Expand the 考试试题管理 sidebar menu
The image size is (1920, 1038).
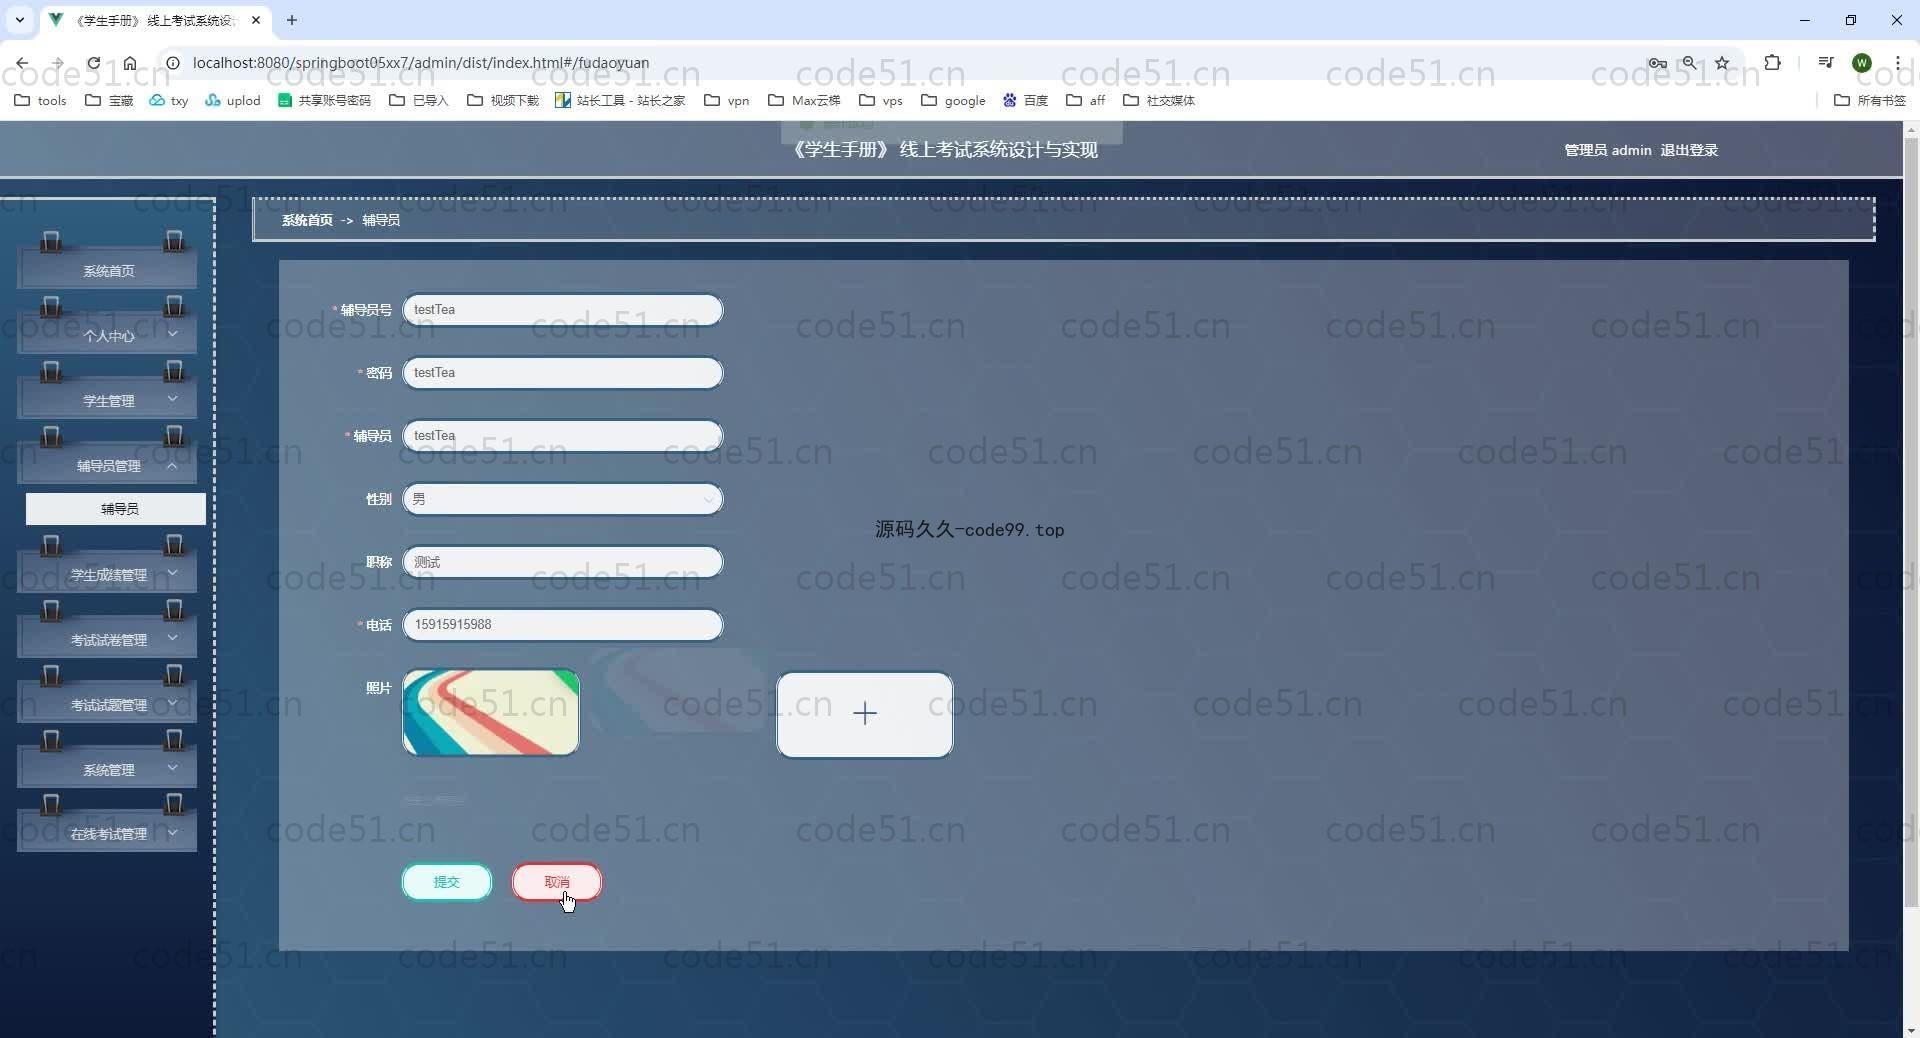[x=108, y=705]
